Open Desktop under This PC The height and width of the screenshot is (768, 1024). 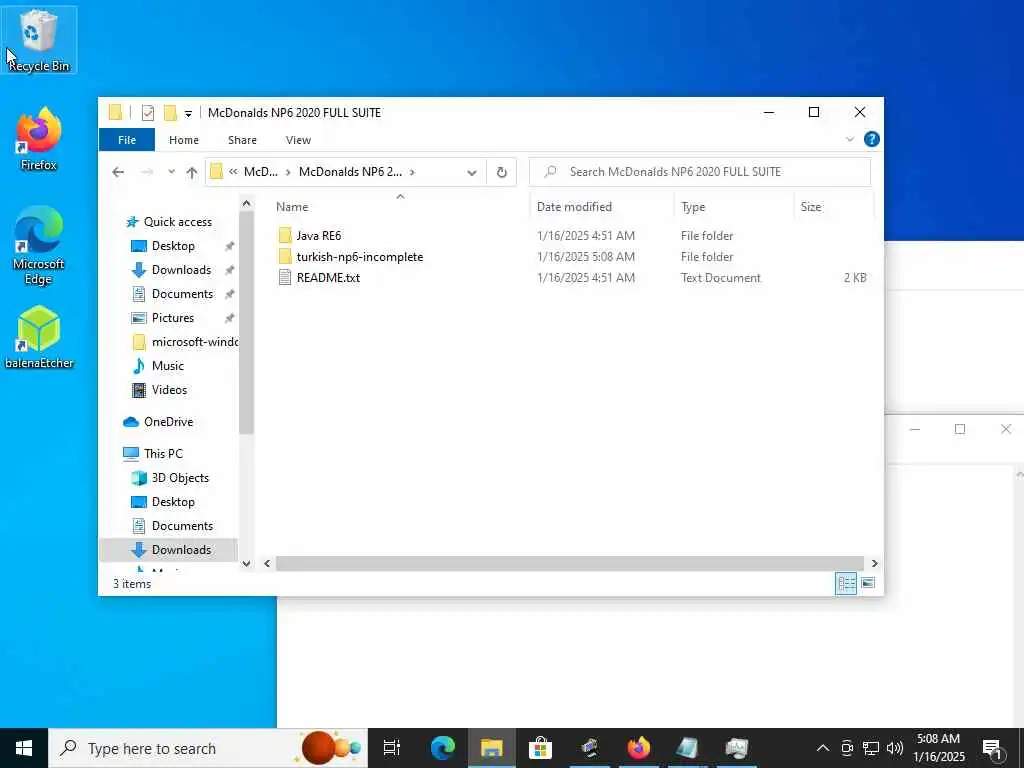click(x=173, y=502)
